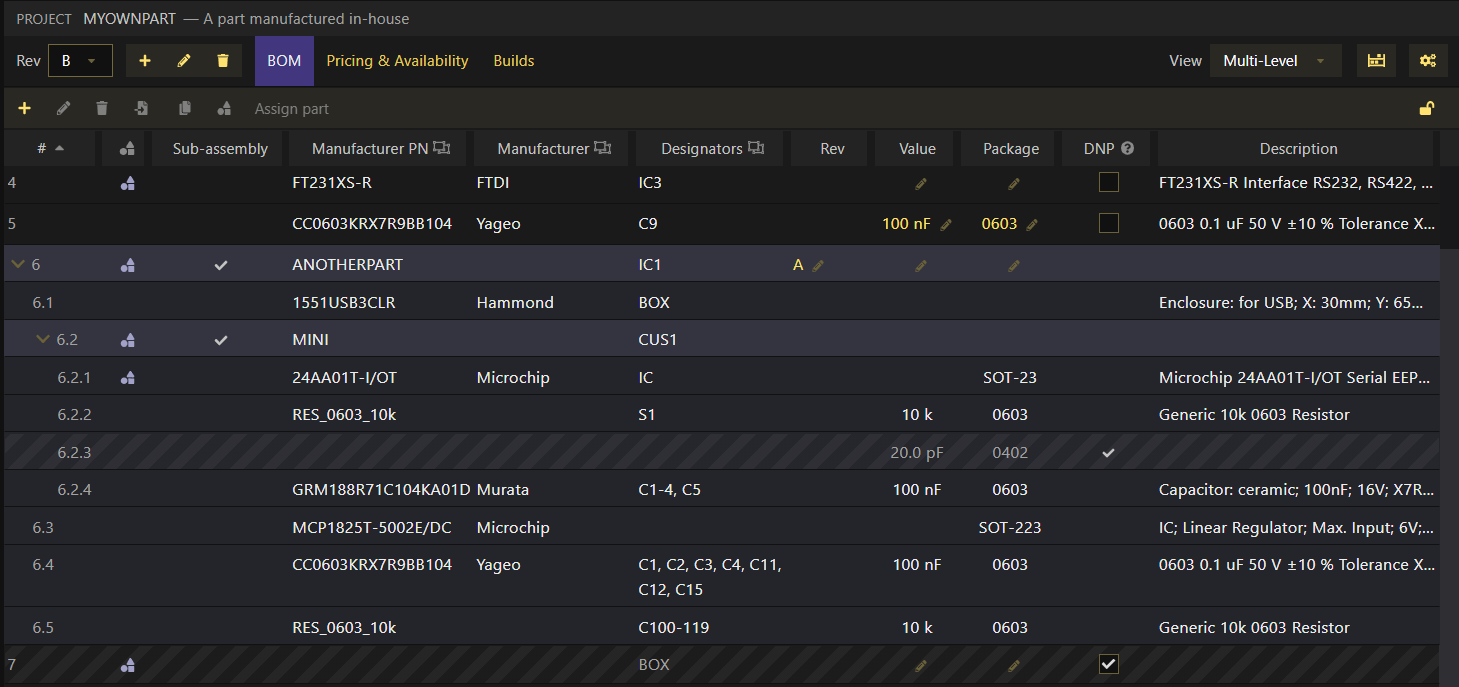Click the SOT-223 package cell
The height and width of the screenshot is (687, 1459).
tap(1010, 527)
